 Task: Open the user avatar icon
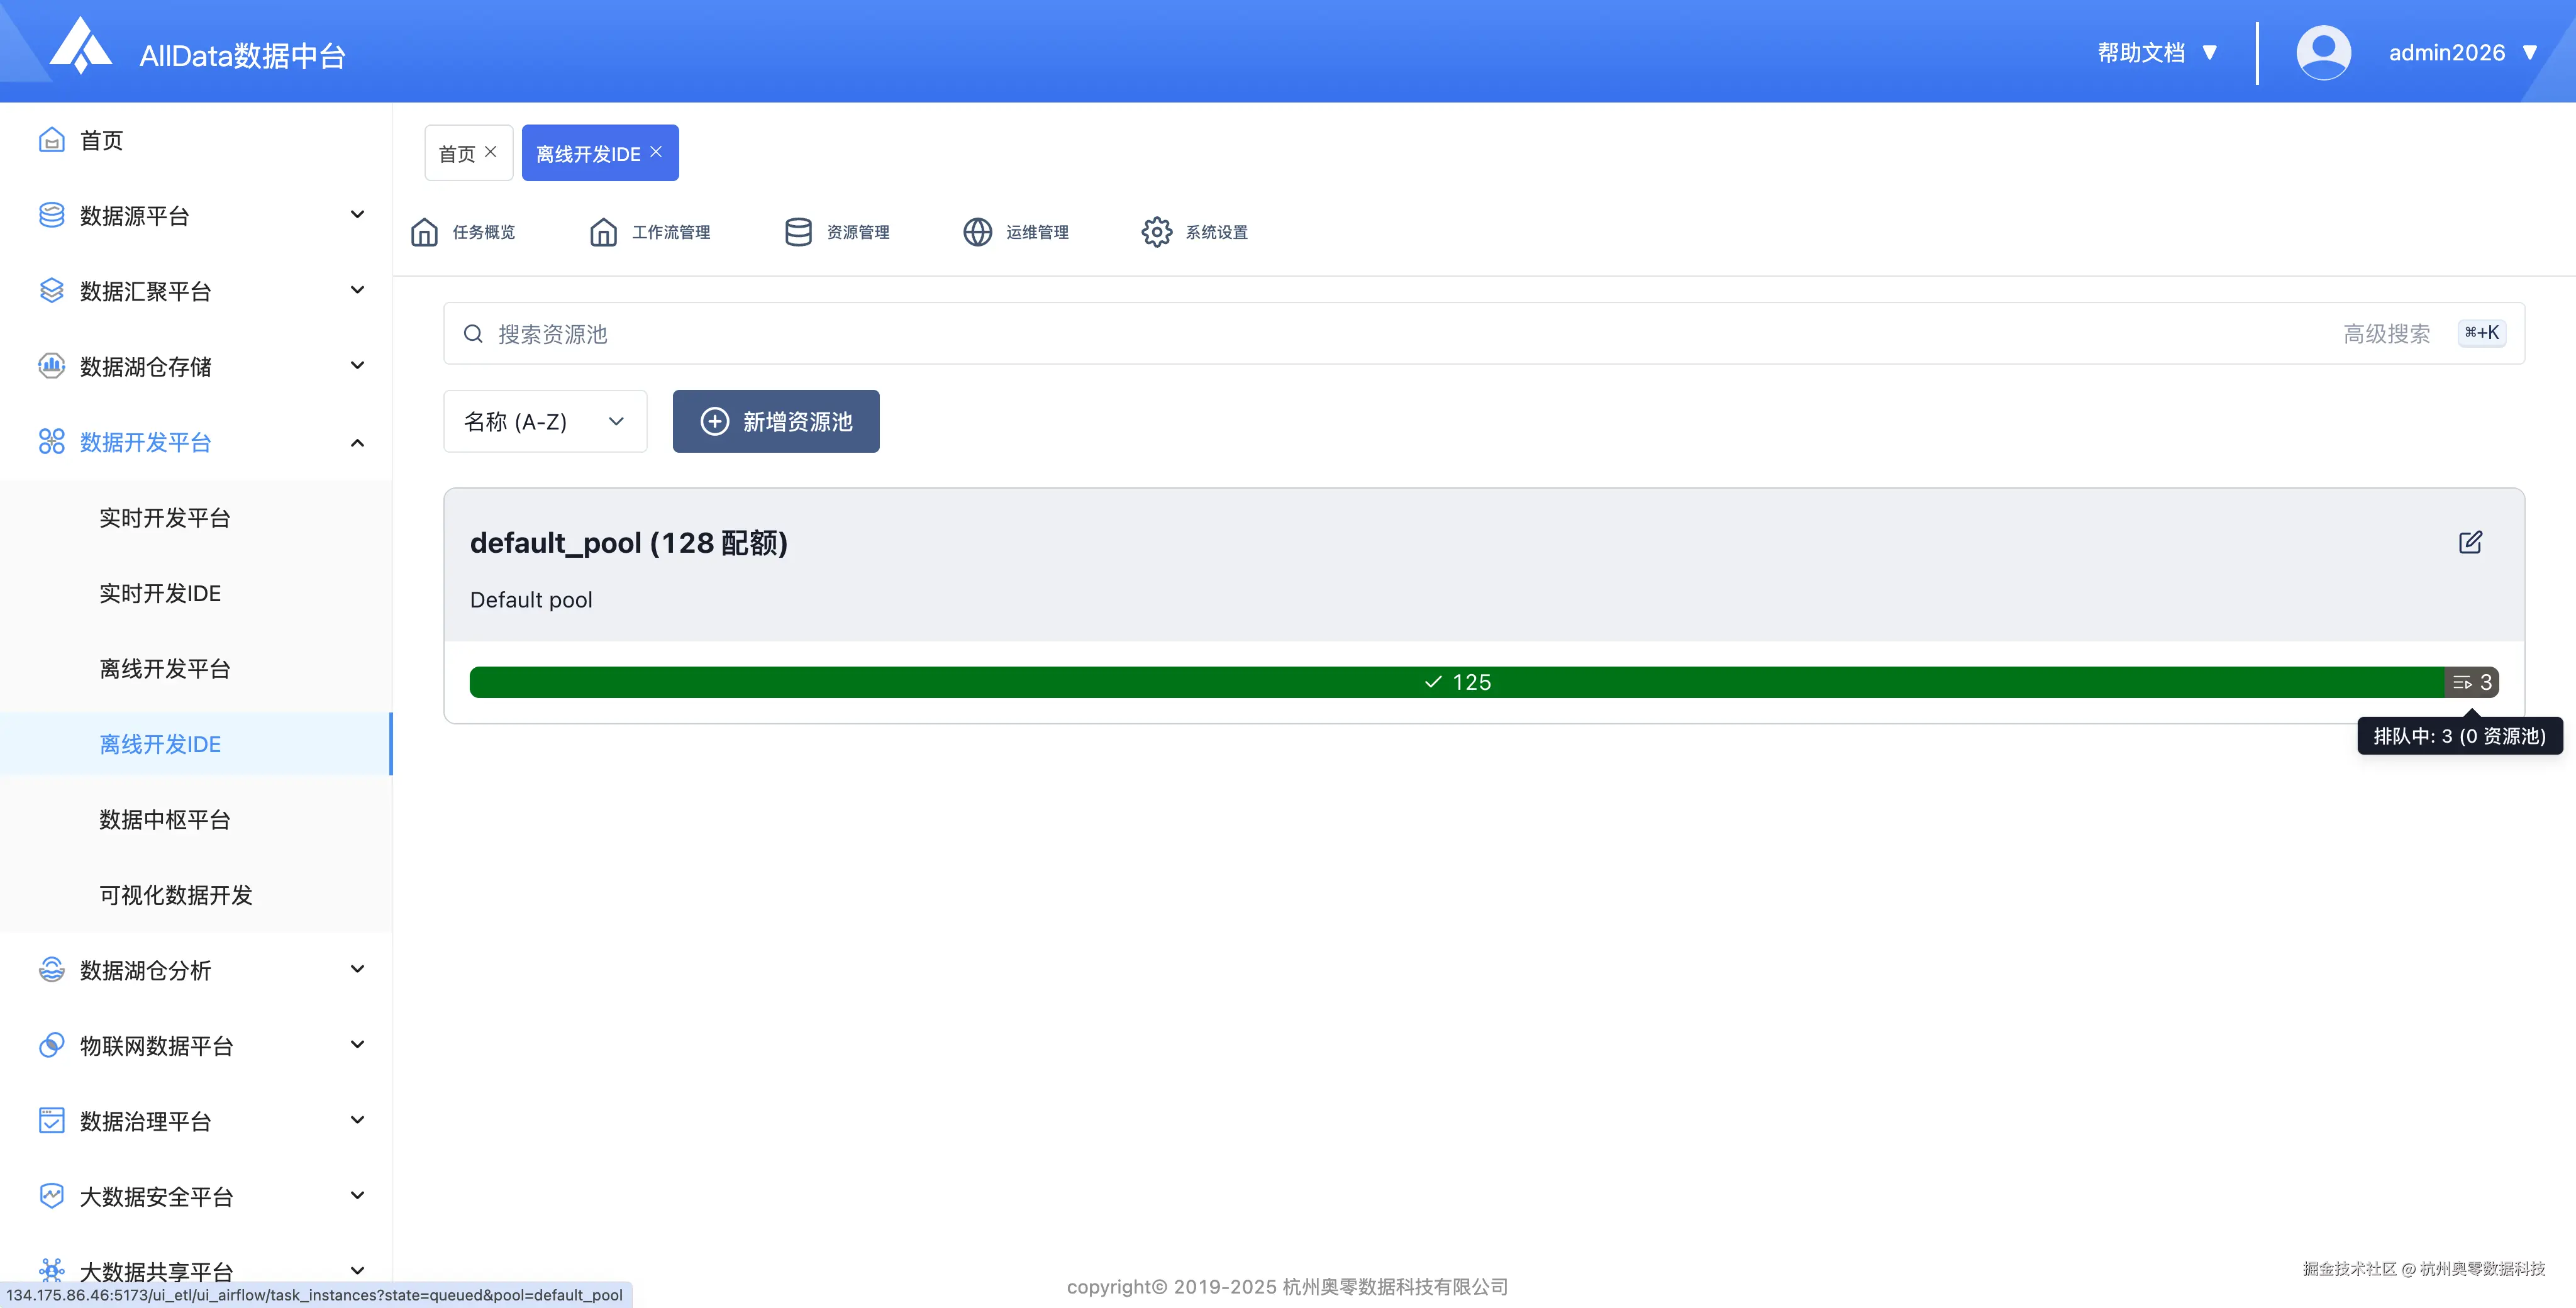pyautogui.click(x=2323, y=51)
